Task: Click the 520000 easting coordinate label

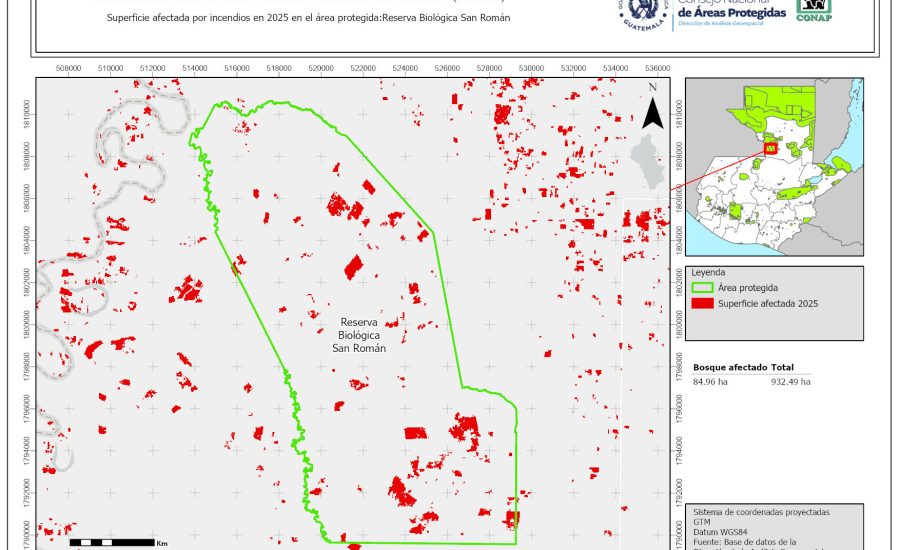Action: [x=322, y=69]
